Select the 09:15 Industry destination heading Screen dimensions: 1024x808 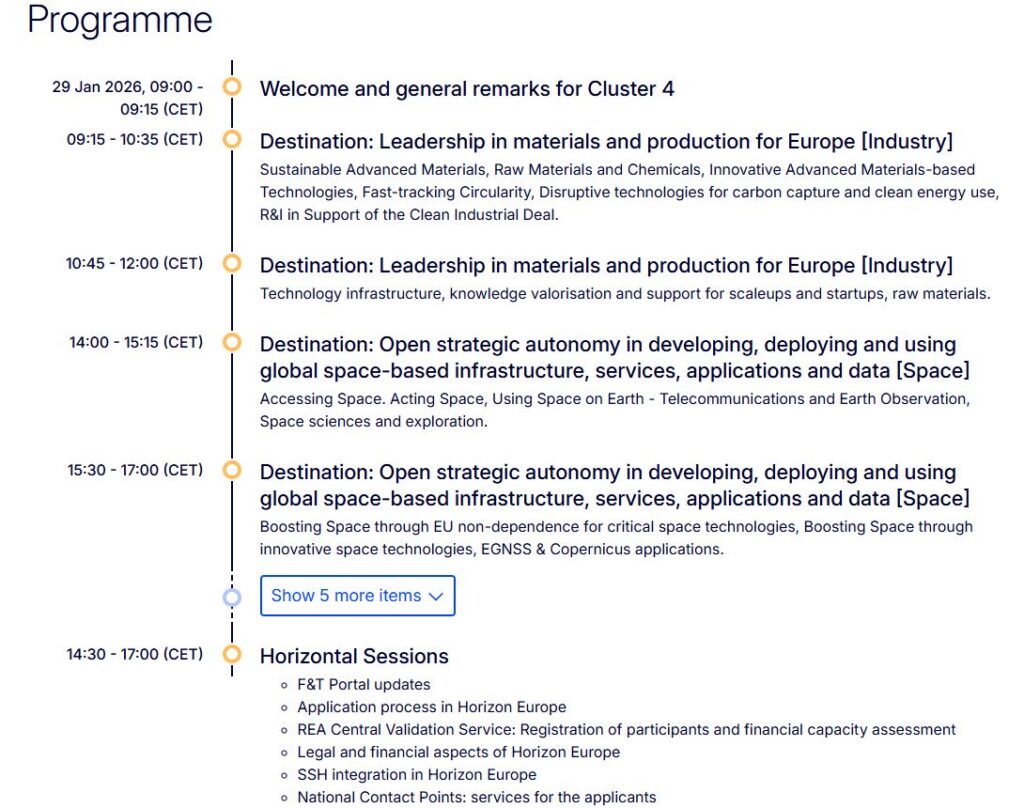click(x=606, y=141)
